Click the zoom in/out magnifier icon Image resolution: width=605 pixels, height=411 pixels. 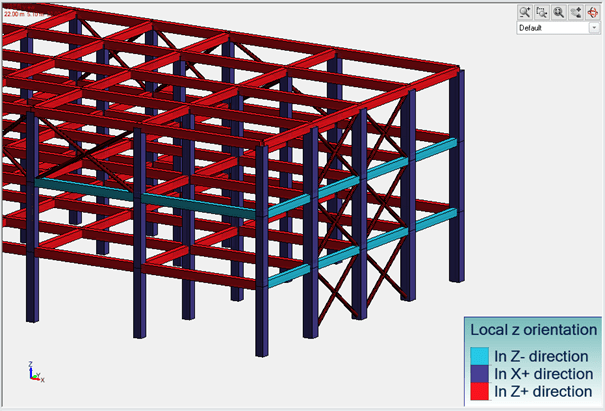[525, 12]
